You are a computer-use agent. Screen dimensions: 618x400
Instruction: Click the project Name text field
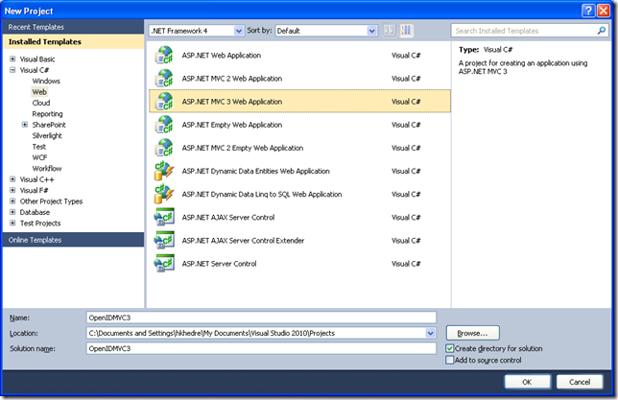click(x=260, y=317)
